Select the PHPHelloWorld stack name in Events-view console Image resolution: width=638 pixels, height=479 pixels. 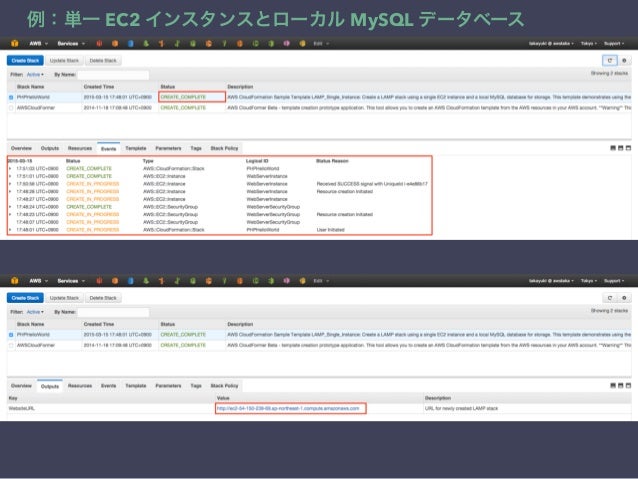33,97
